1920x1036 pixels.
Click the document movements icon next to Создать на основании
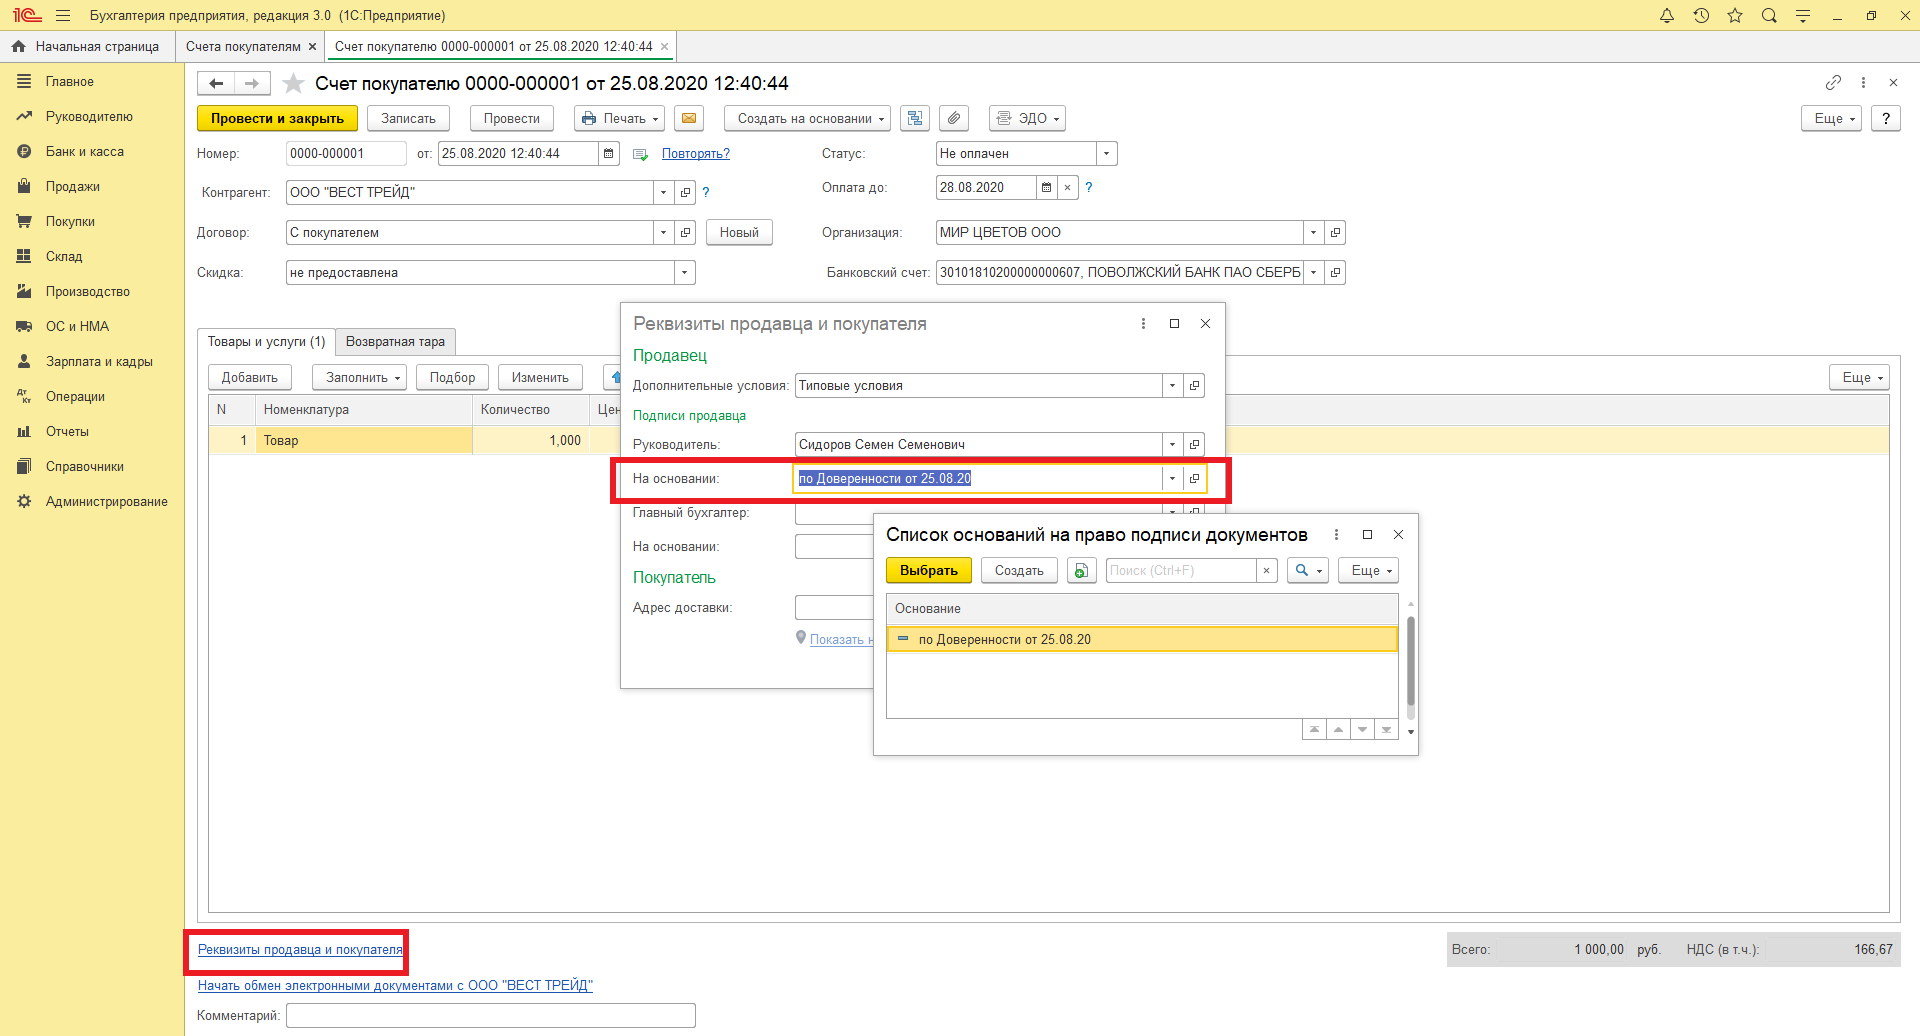914,118
